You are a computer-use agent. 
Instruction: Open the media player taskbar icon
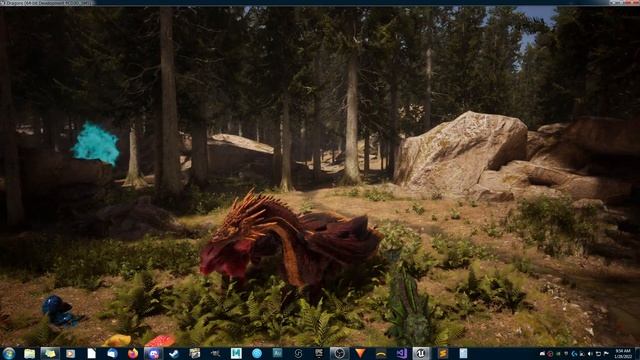coord(71,353)
